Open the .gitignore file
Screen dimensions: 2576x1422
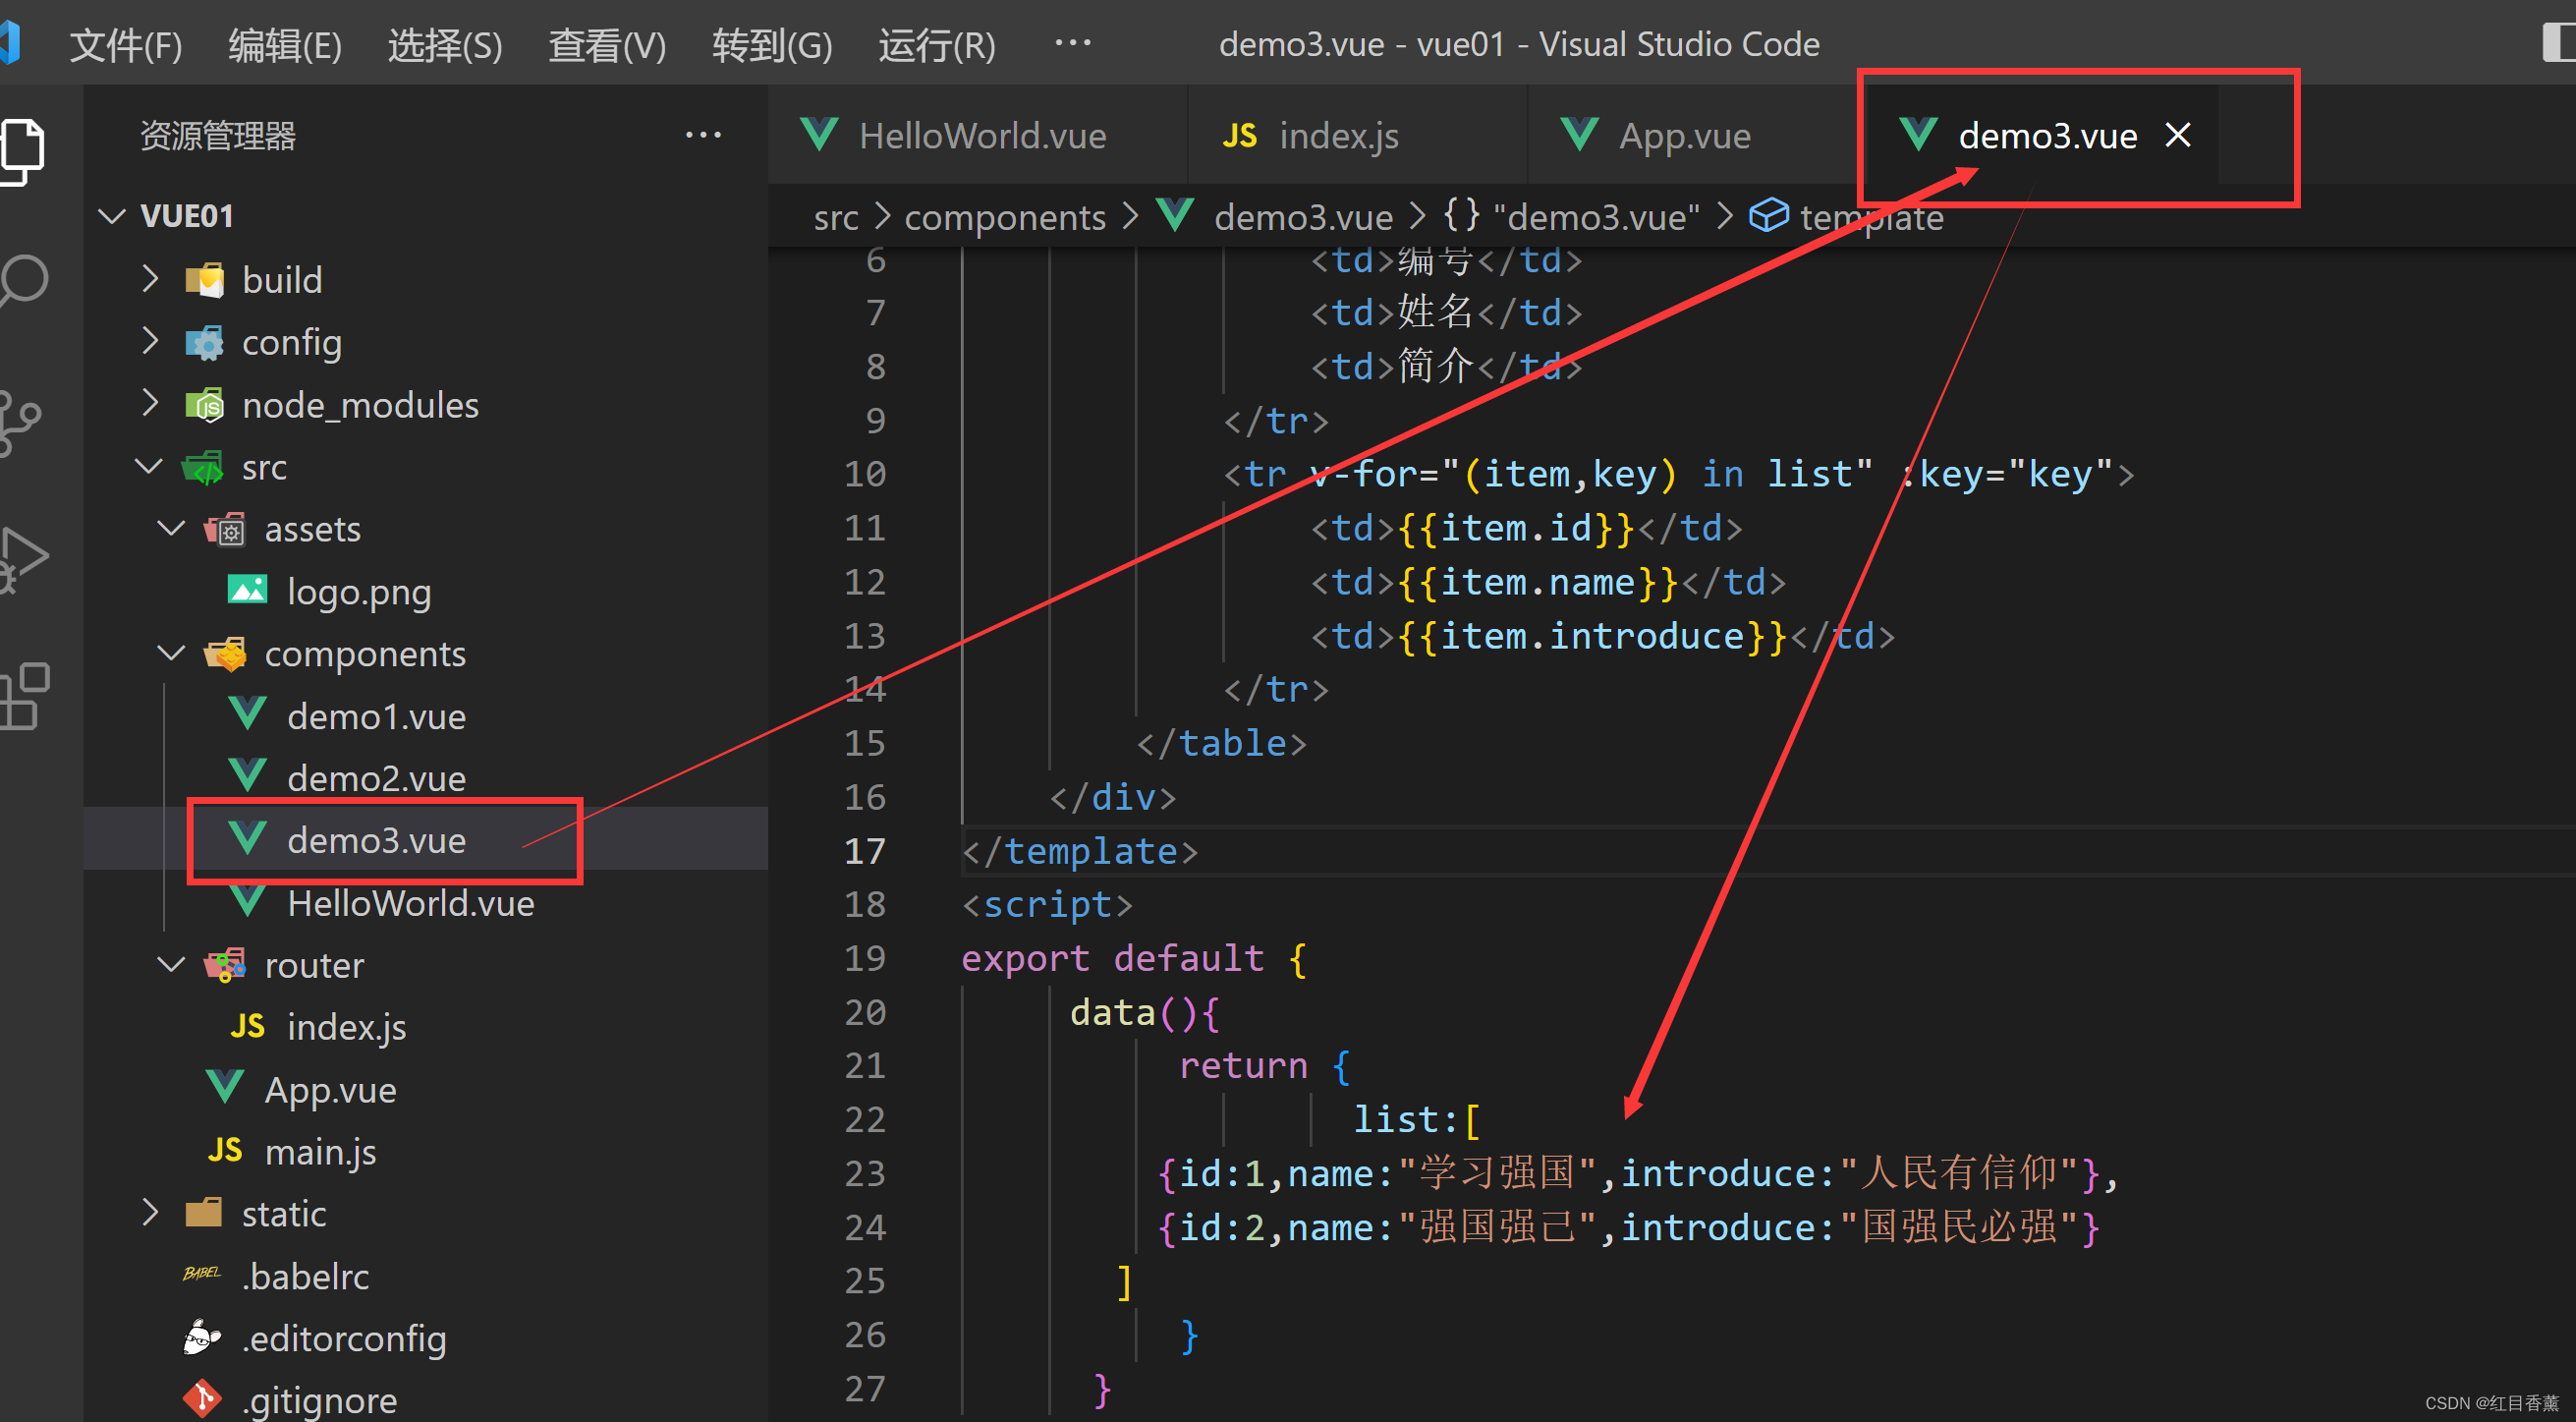pyautogui.click(x=318, y=1398)
